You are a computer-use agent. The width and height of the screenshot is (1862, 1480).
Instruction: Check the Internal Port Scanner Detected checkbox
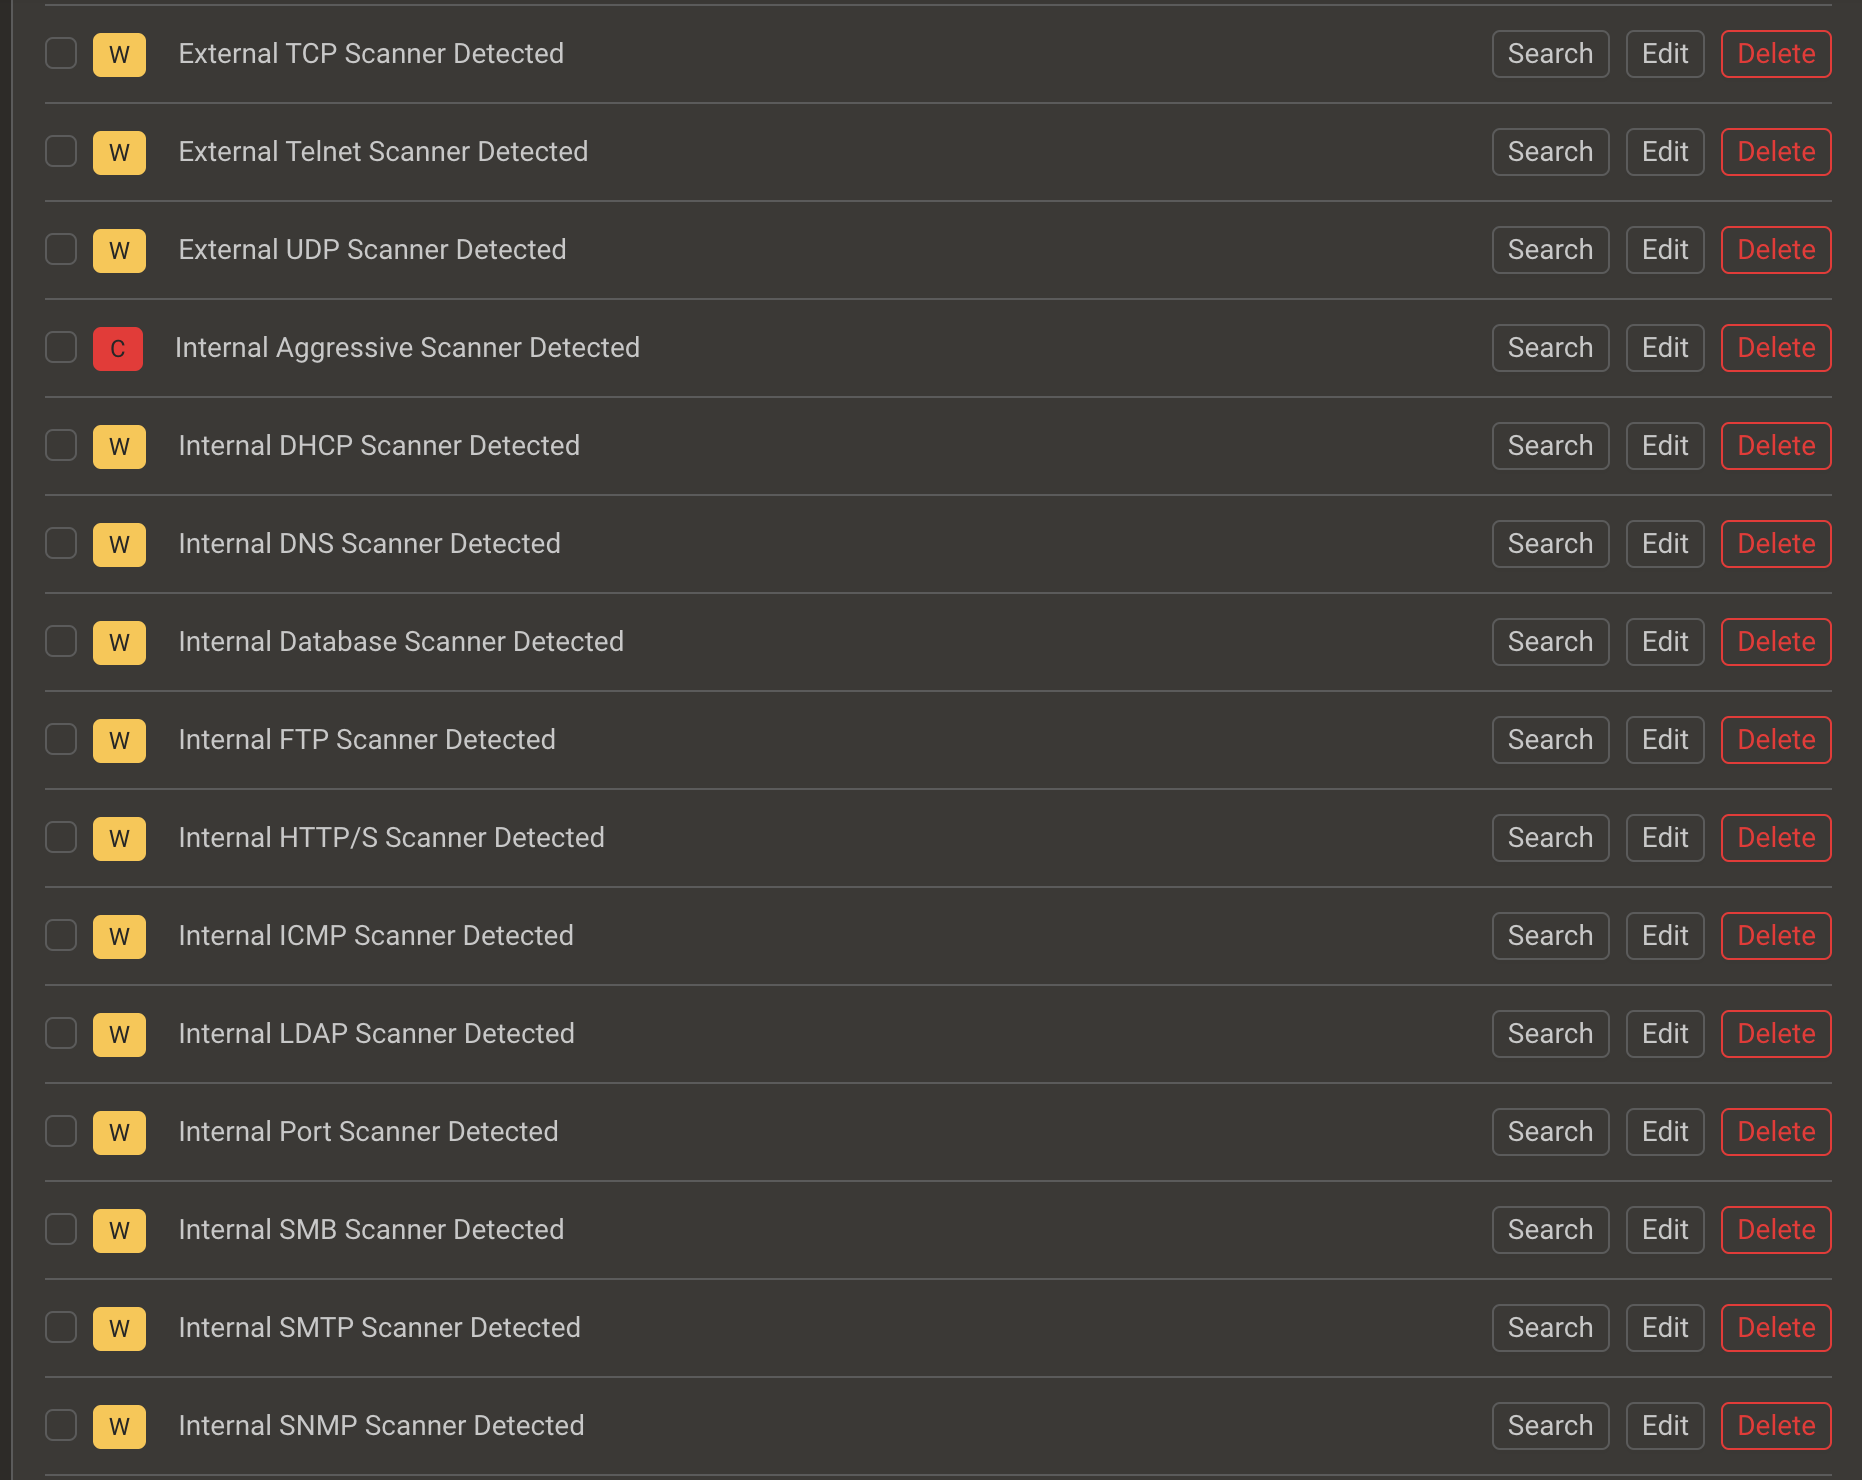61,1132
